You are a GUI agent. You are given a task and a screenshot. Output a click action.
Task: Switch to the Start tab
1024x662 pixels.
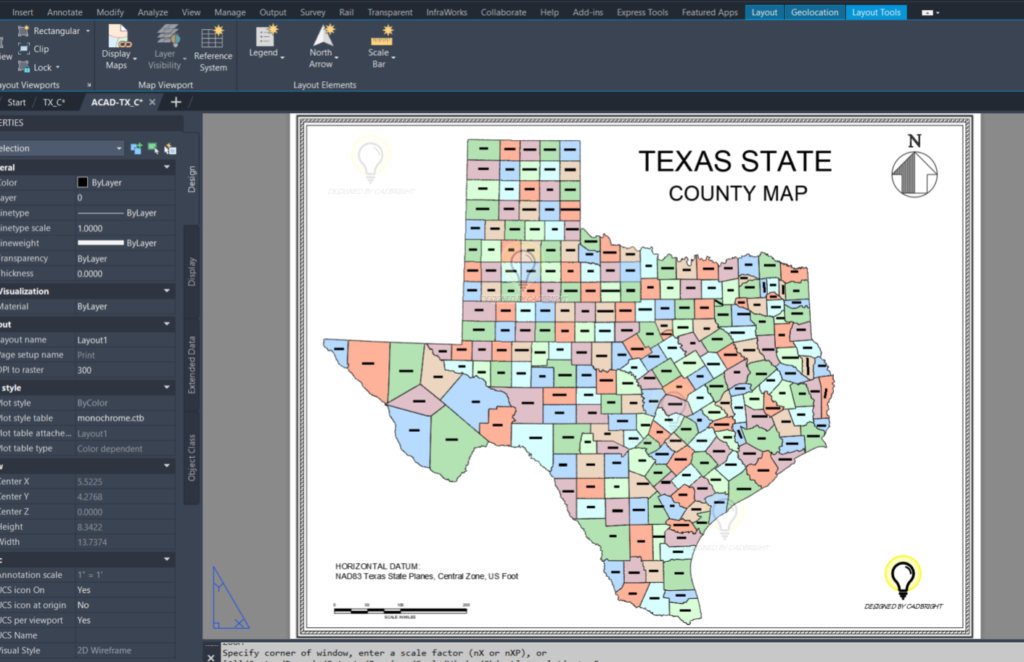(17, 101)
